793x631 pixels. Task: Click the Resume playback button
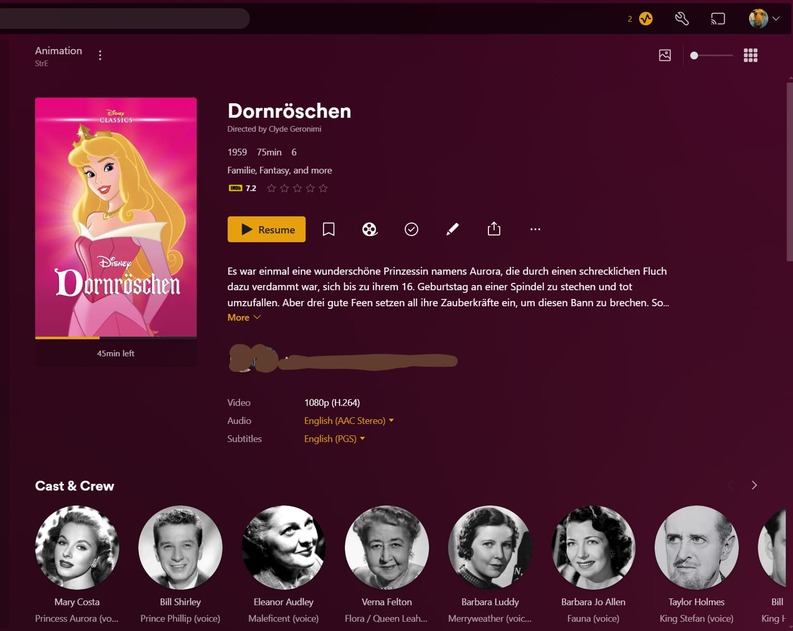(267, 229)
